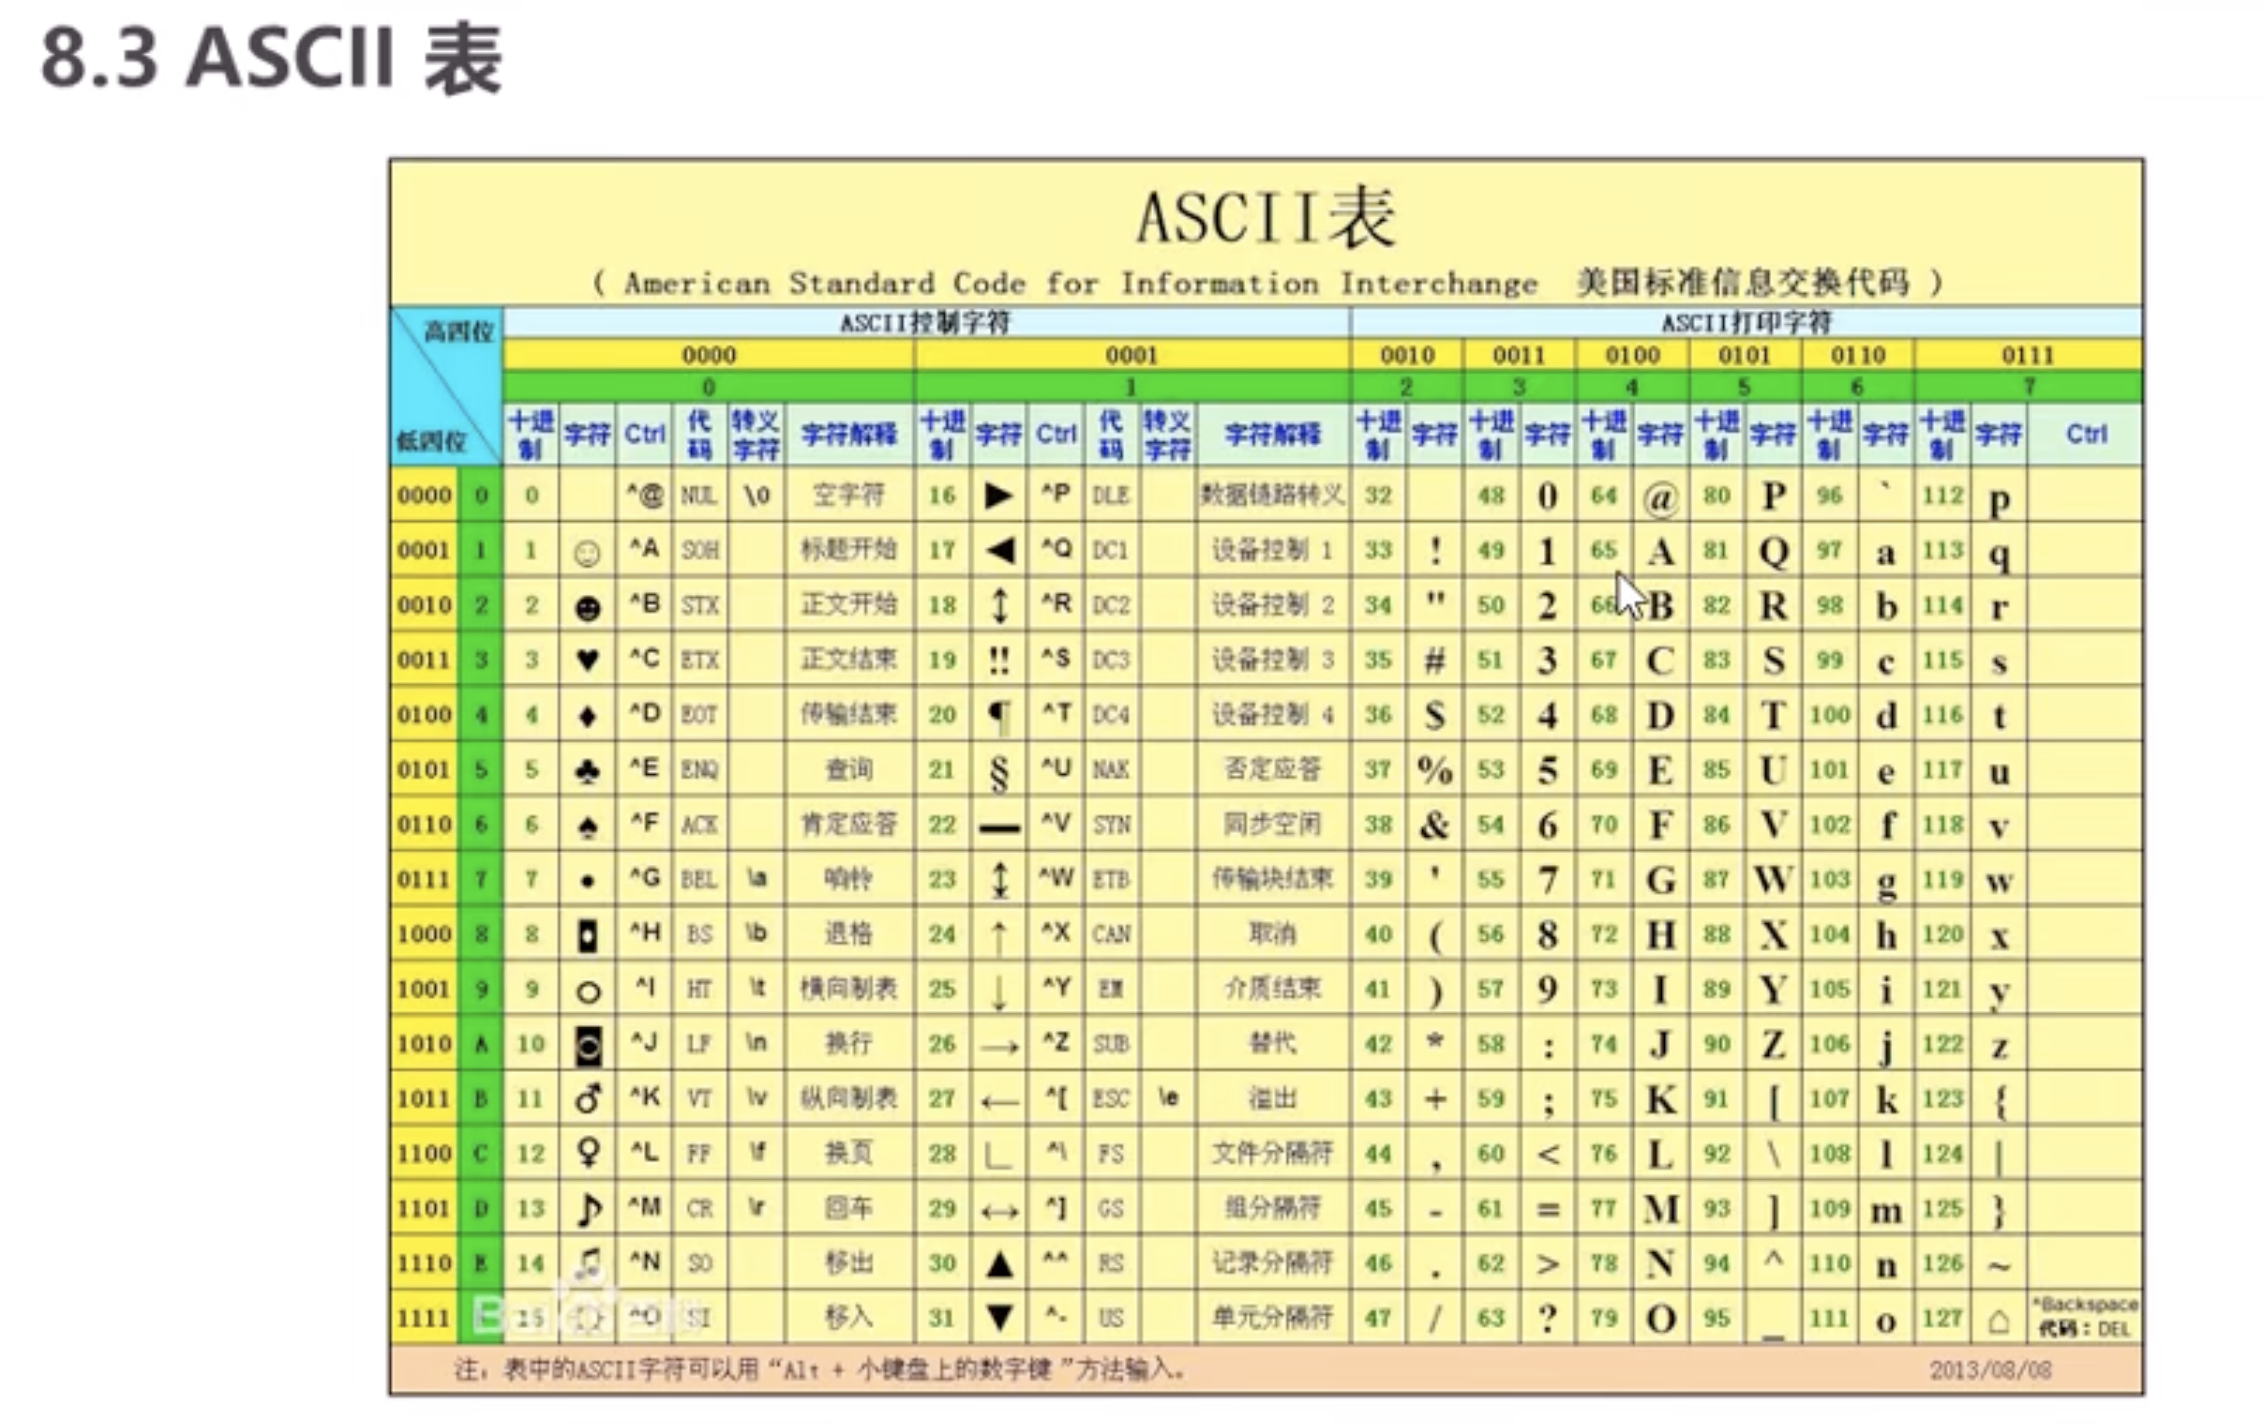Click the club symbol in the decimal 5 row

(588, 770)
